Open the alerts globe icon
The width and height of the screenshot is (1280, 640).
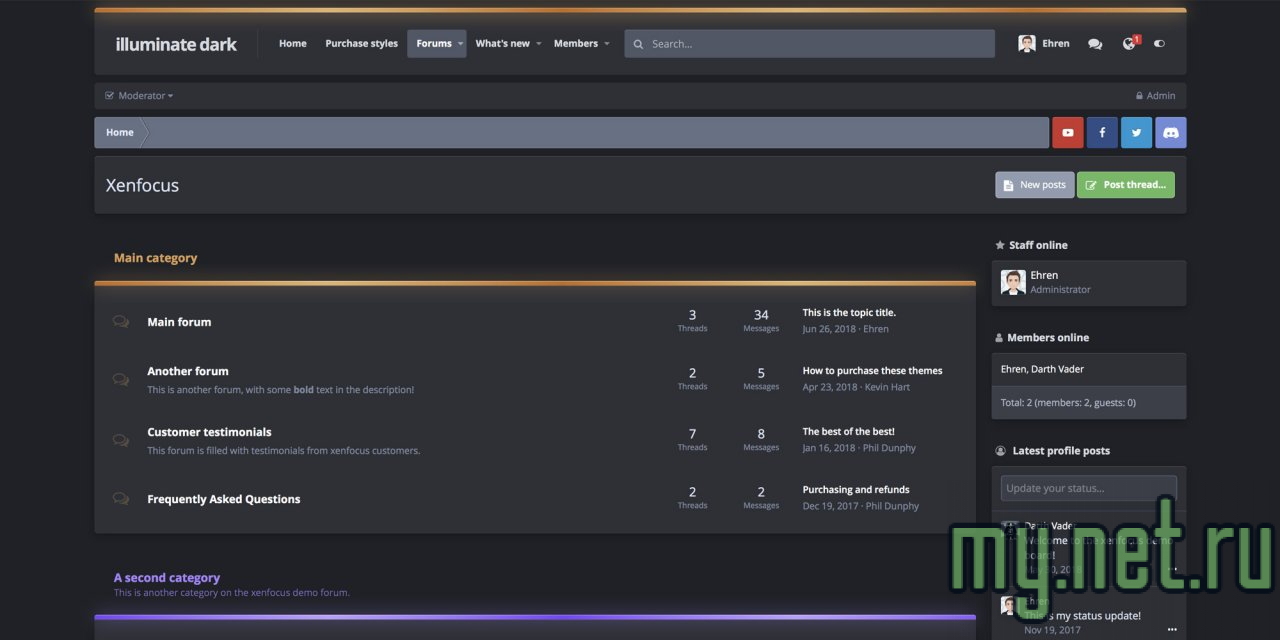coord(1129,44)
